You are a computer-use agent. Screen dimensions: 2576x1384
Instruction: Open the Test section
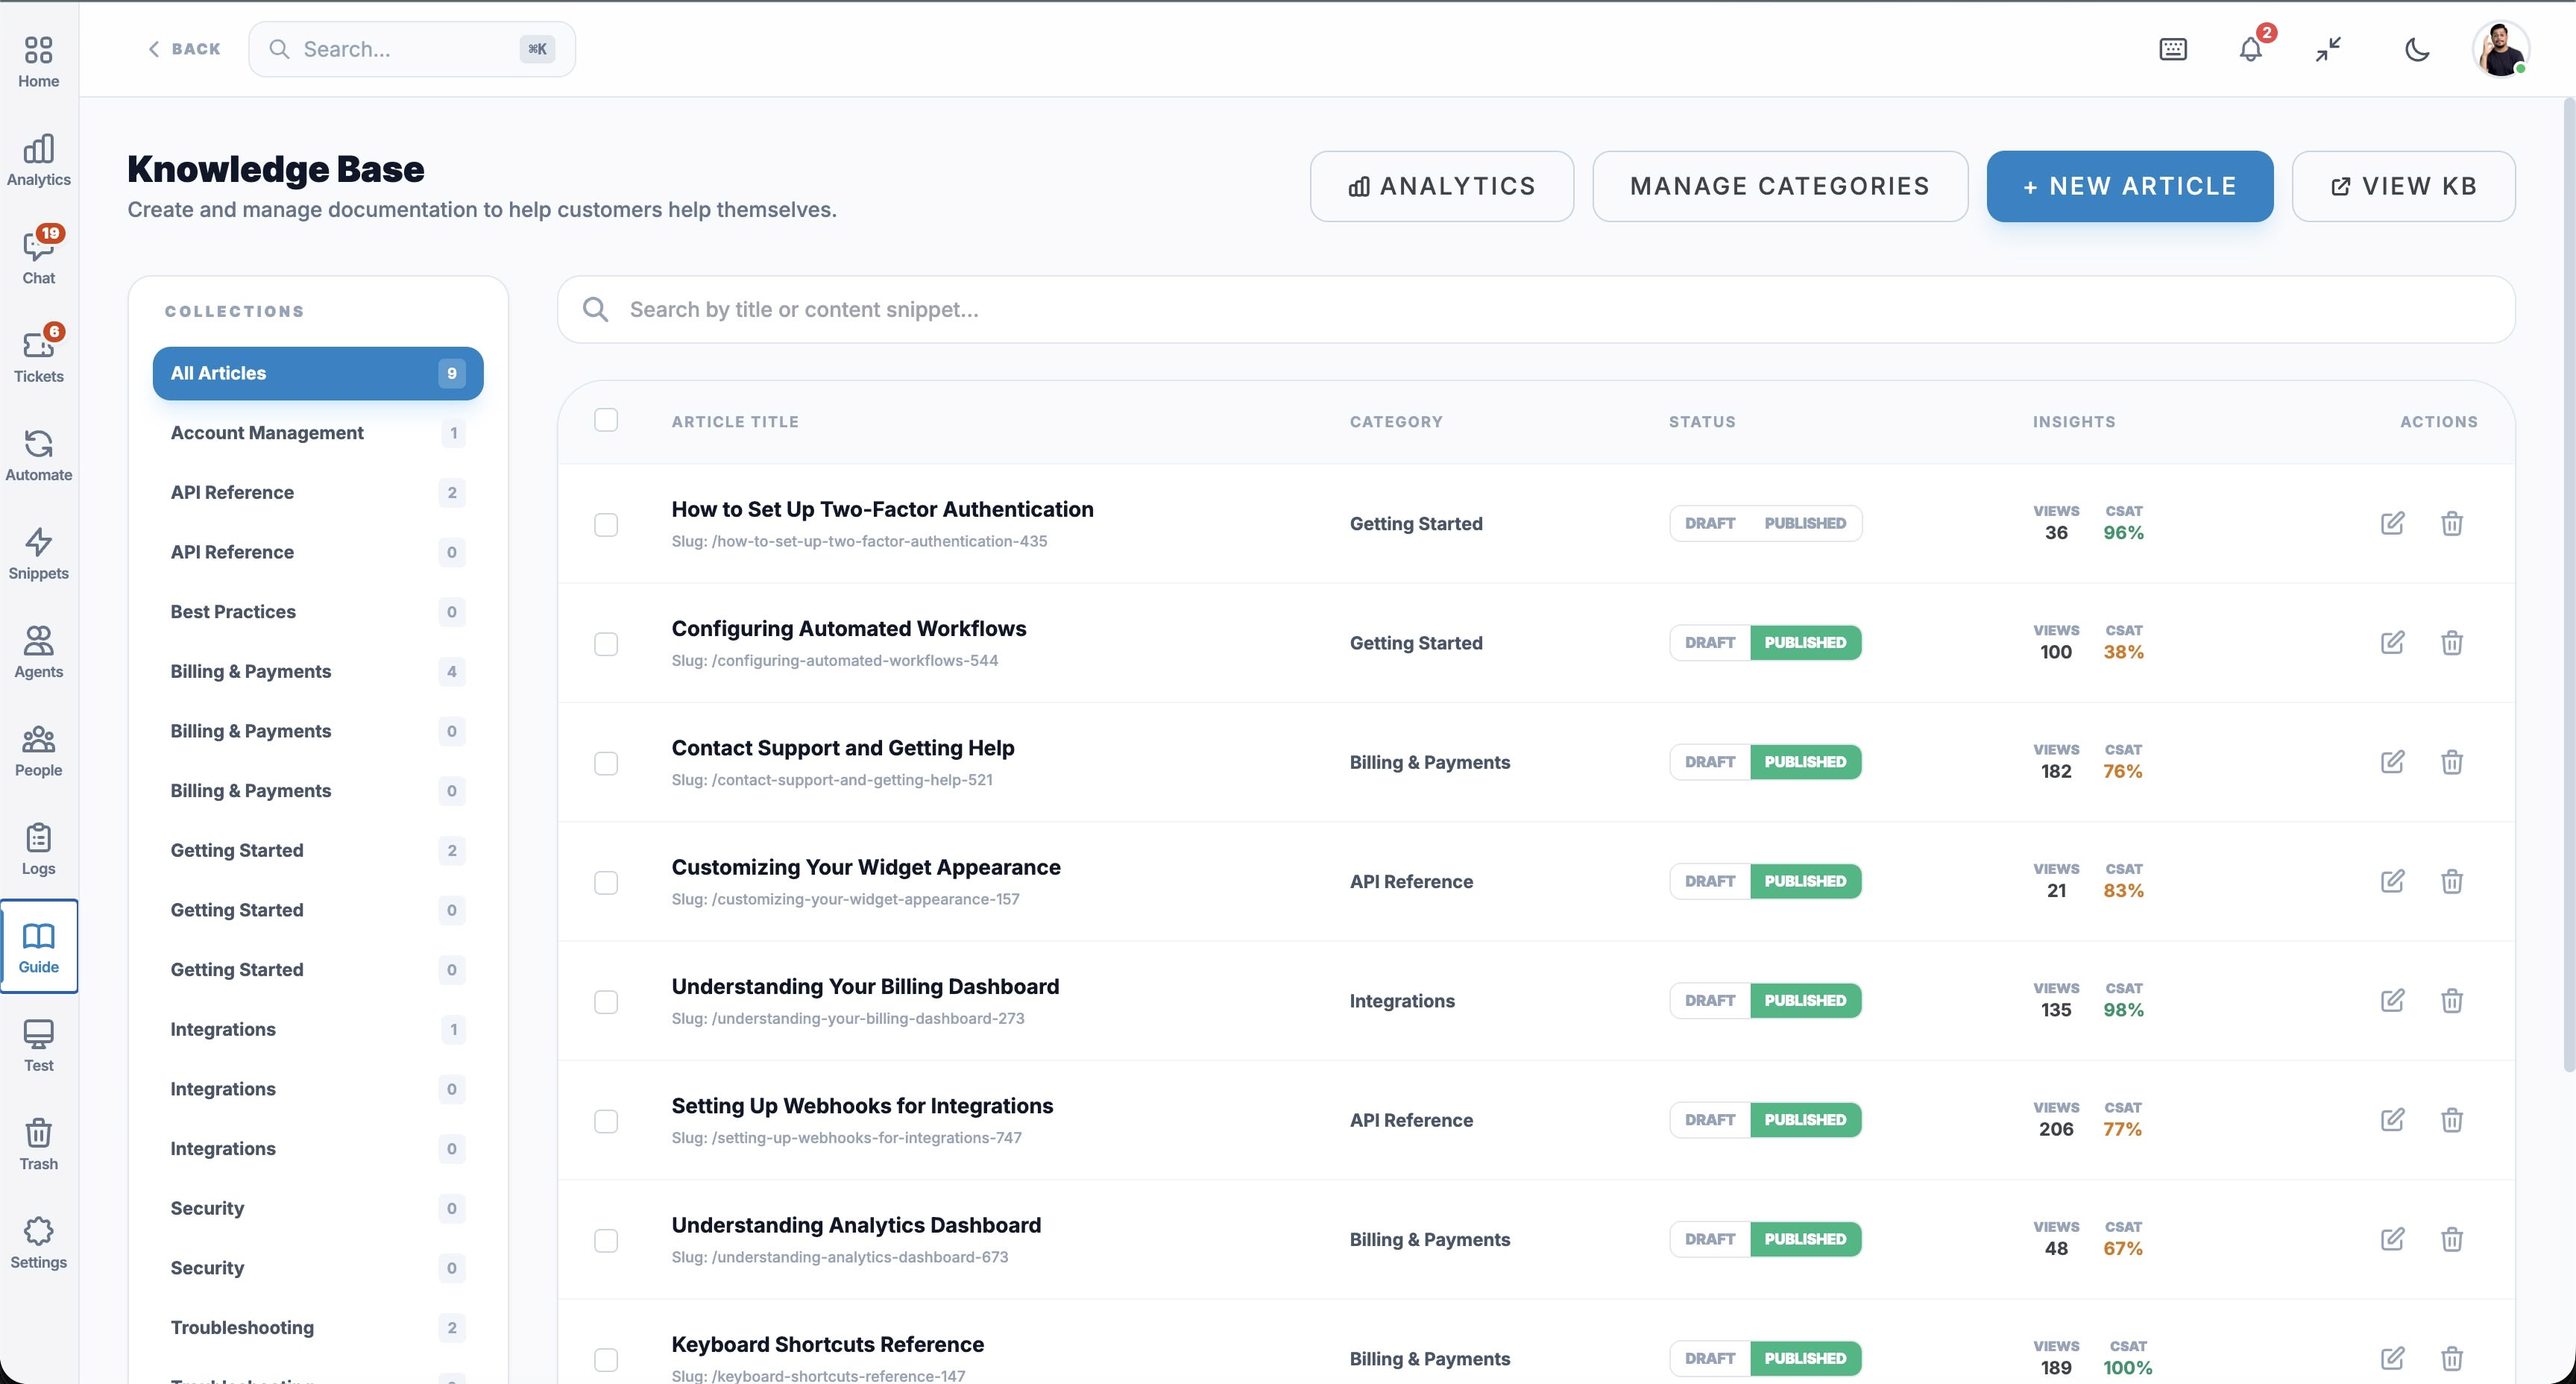pyautogui.click(x=38, y=1046)
